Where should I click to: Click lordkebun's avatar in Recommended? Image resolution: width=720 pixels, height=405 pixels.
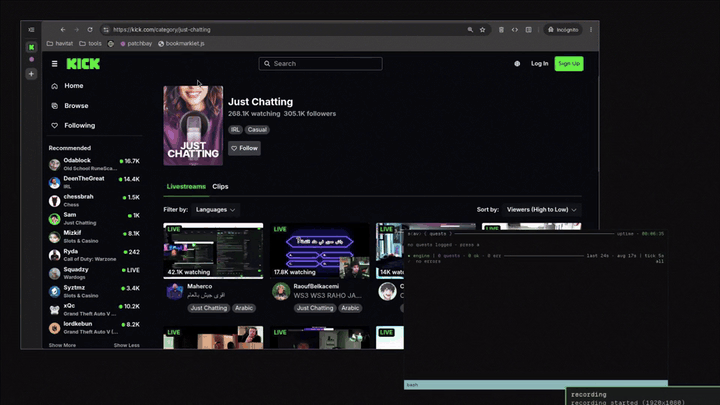pos(55,328)
